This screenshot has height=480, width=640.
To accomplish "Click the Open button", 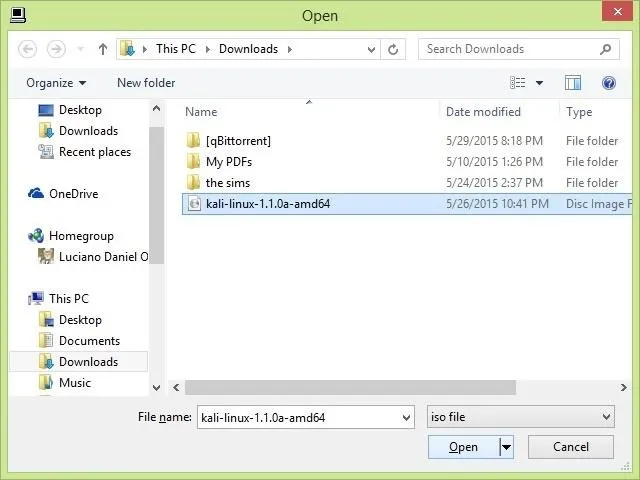I will 464,447.
